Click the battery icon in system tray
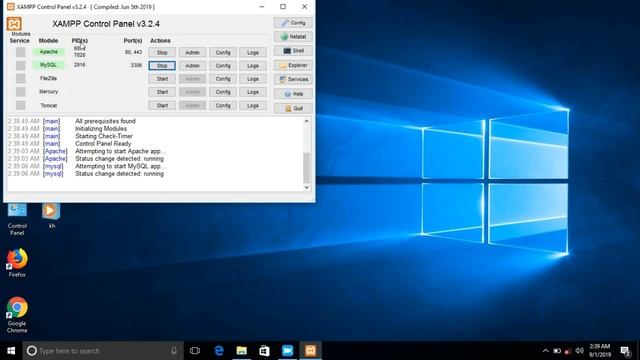 pos(557,351)
